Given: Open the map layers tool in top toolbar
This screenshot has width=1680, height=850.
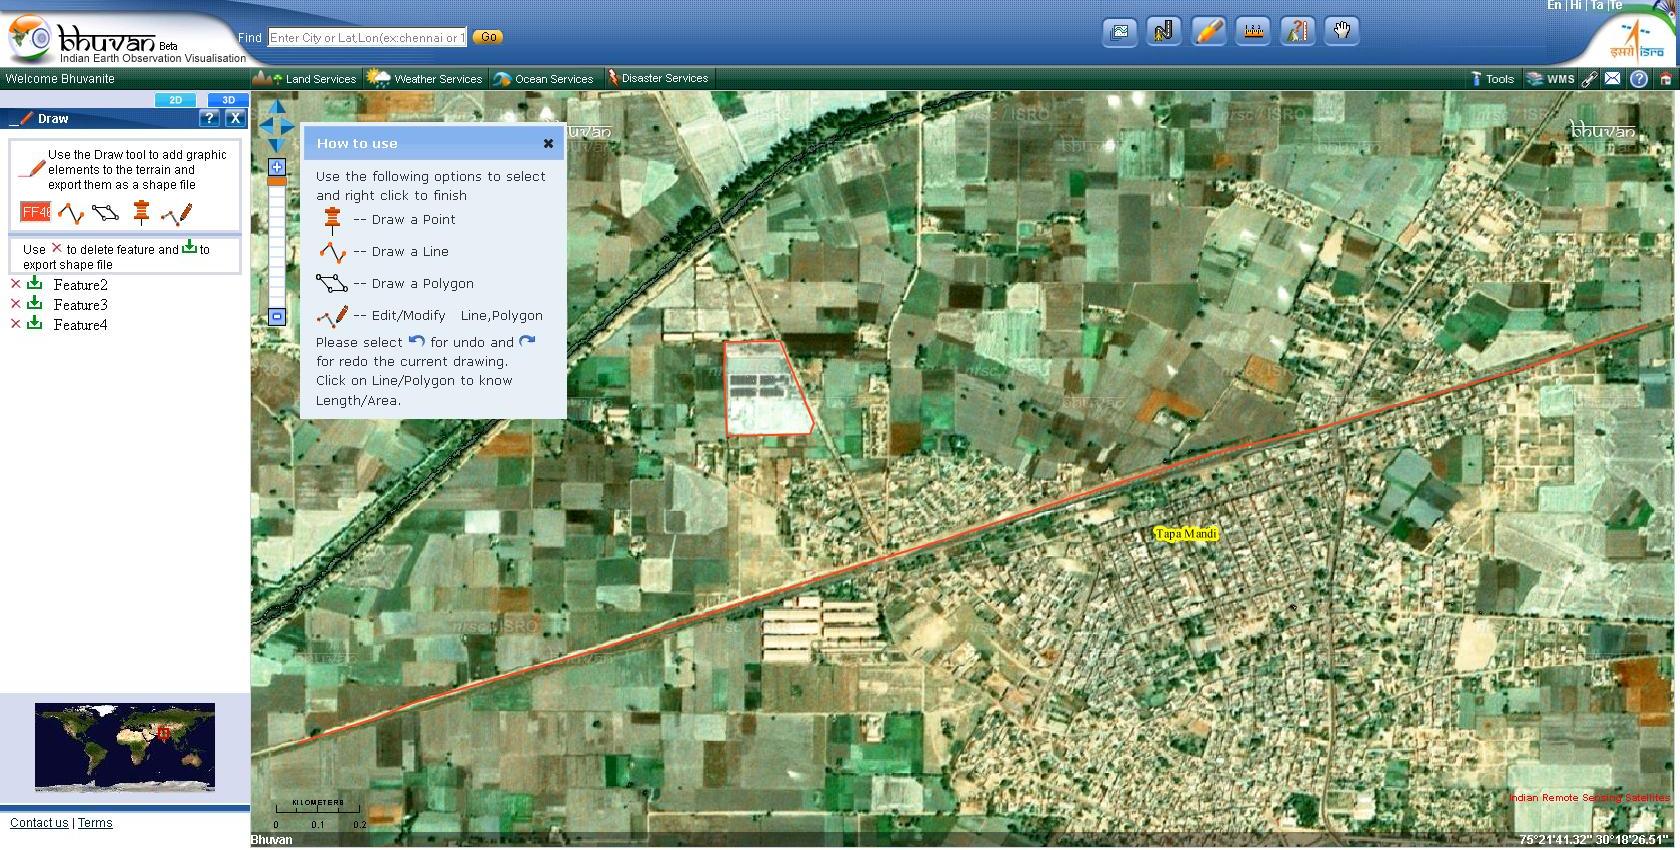Looking at the screenshot, I should [x=1120, y=32].
